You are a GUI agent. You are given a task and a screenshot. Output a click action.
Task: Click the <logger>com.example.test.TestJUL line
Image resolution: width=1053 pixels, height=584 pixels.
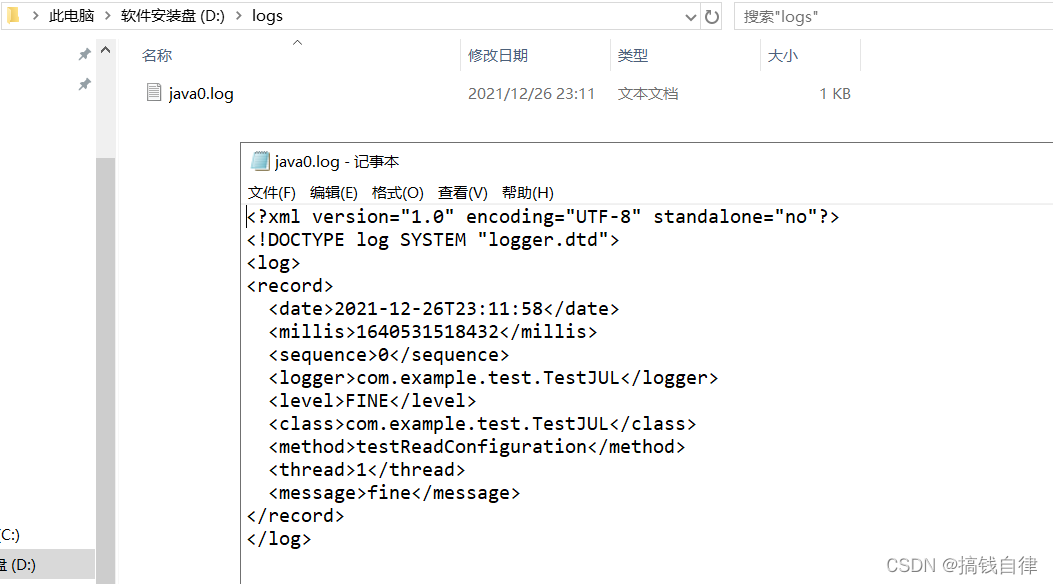tap(493, 378)
